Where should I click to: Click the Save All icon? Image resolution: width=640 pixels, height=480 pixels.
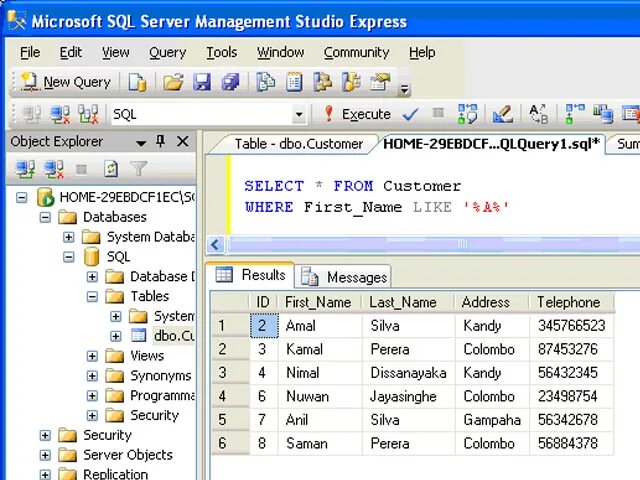(231, 82)
